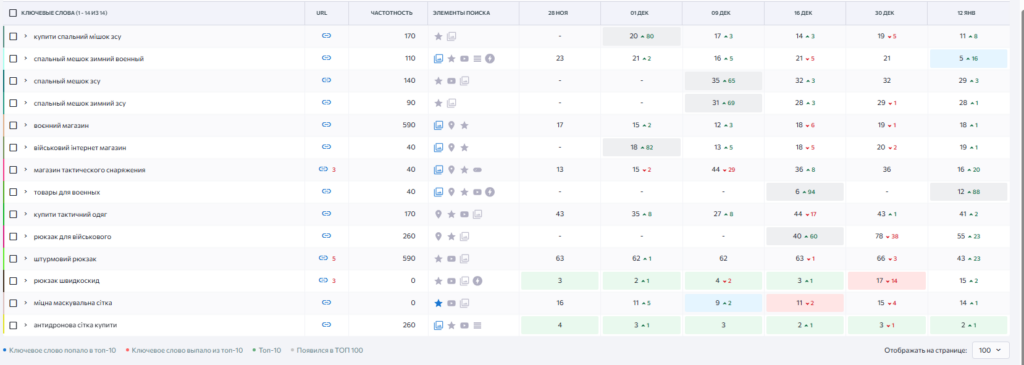The width and height of the screenshot is (1024, 365).
Task: Click images icon in "військовий інтернет магазин" row
Action: point(438,148)
